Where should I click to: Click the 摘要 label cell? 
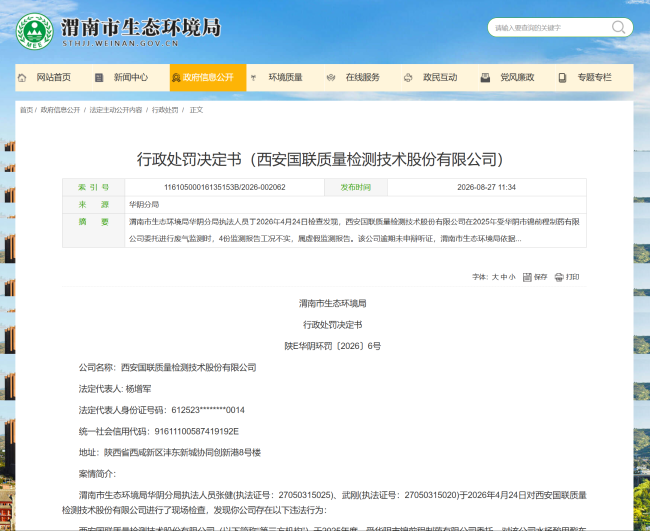pyautogui.click(x=94, y=230)
